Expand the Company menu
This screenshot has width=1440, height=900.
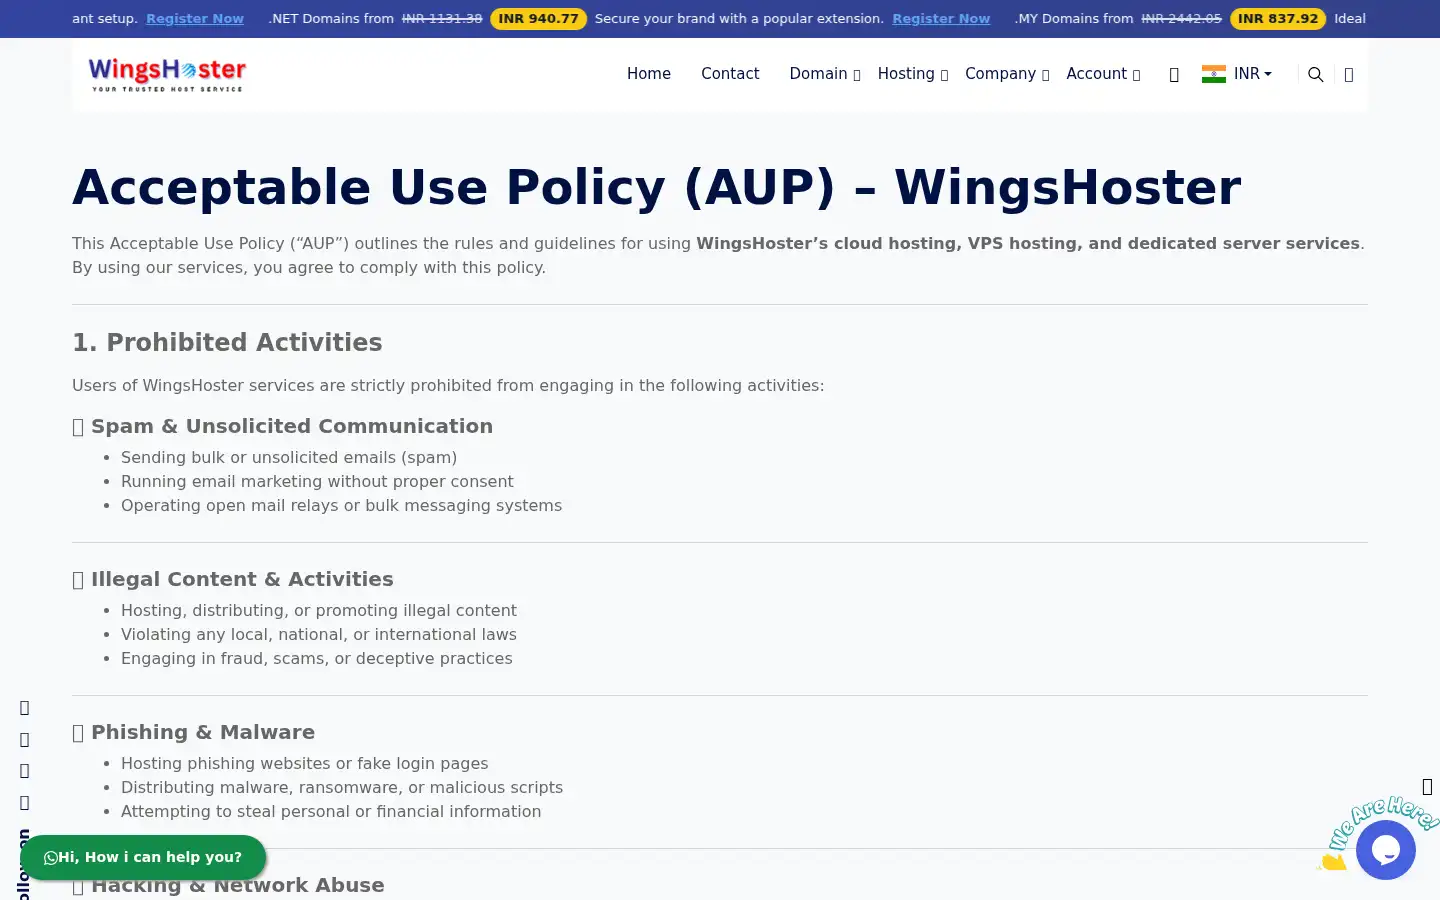pos(1007,74)
